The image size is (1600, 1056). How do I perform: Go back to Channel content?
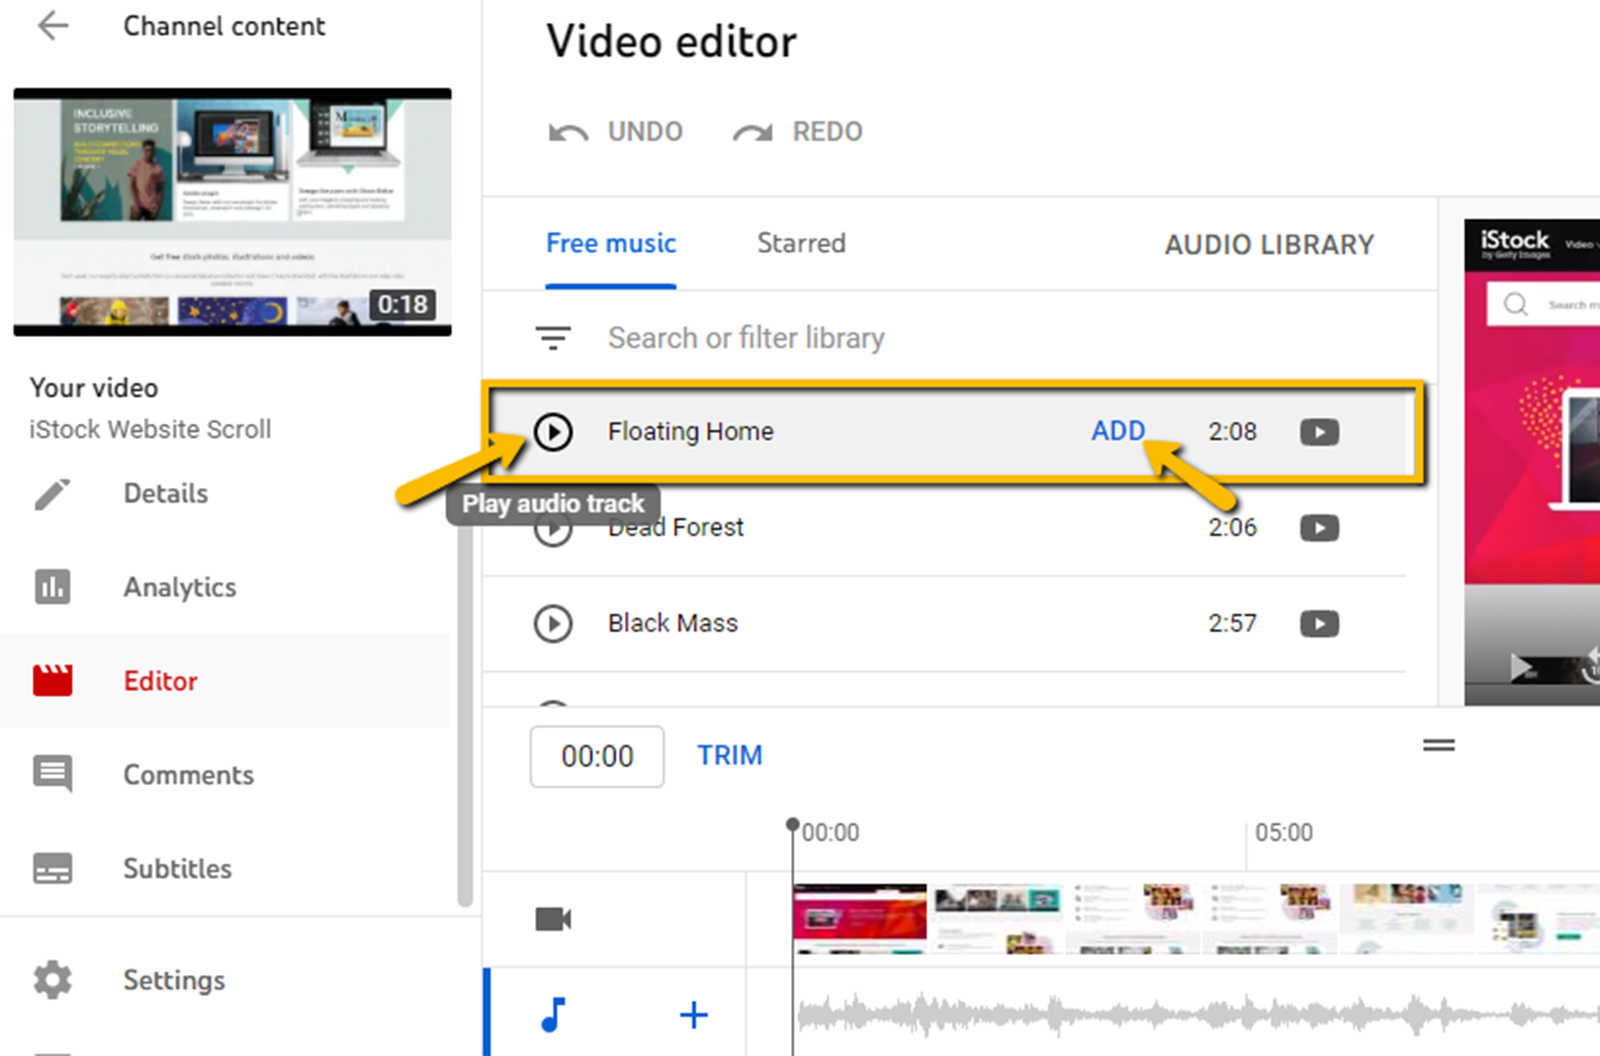(x=52, y=26)
